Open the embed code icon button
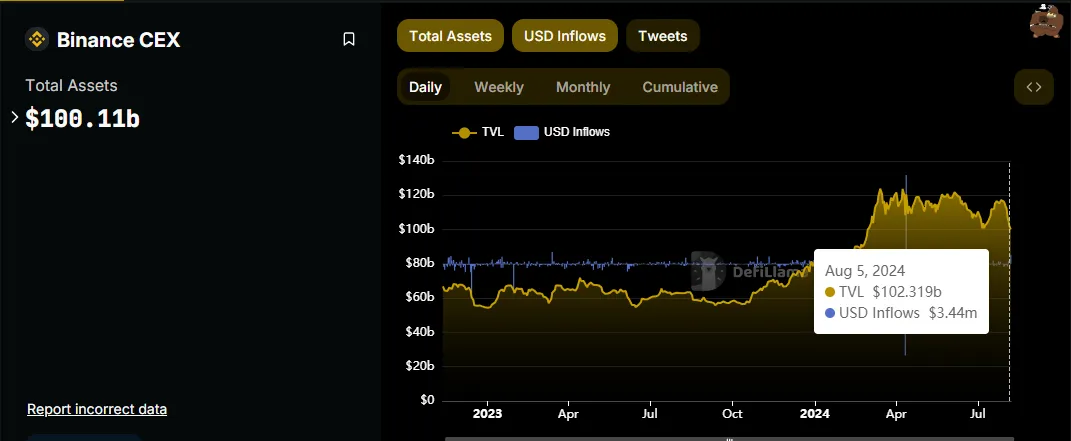Viewport: 1071px width, 441px height. pyautogui.click(x=1033, y=87)
